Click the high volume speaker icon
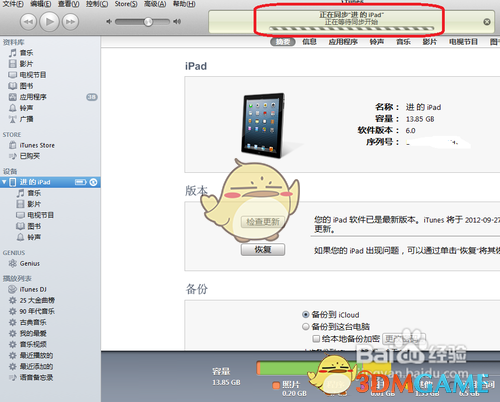The image size is (500, 402). (177, 22)
